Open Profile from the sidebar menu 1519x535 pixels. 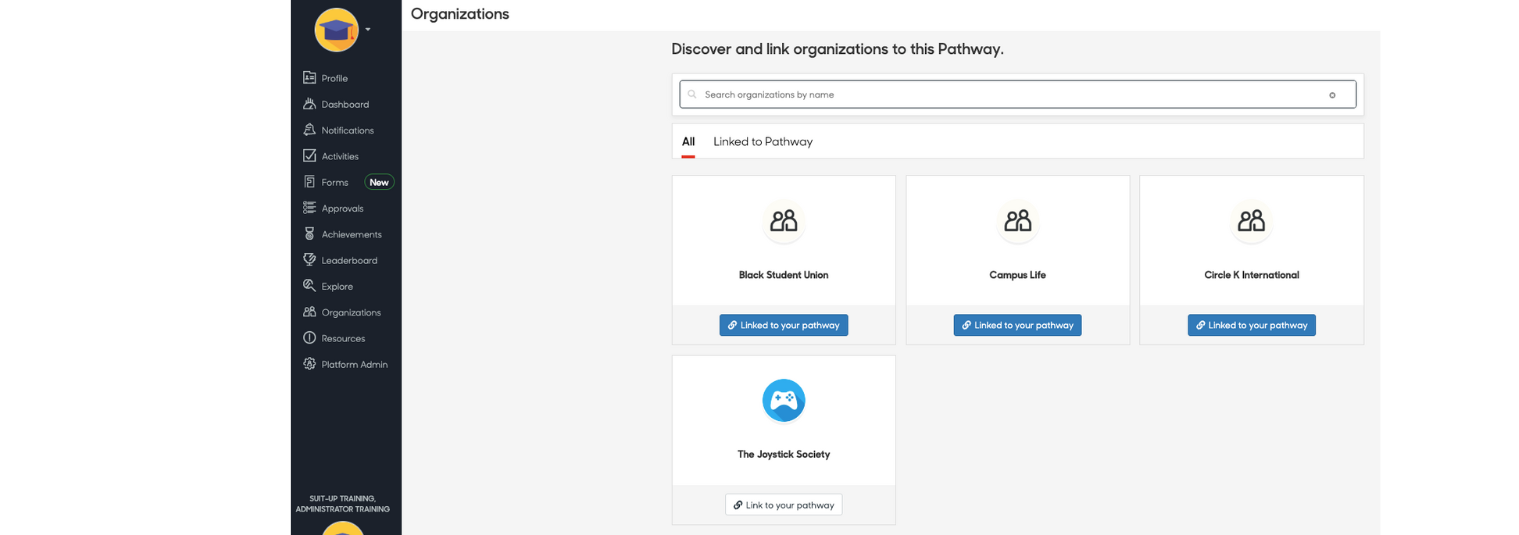click(x=335, y=78)
